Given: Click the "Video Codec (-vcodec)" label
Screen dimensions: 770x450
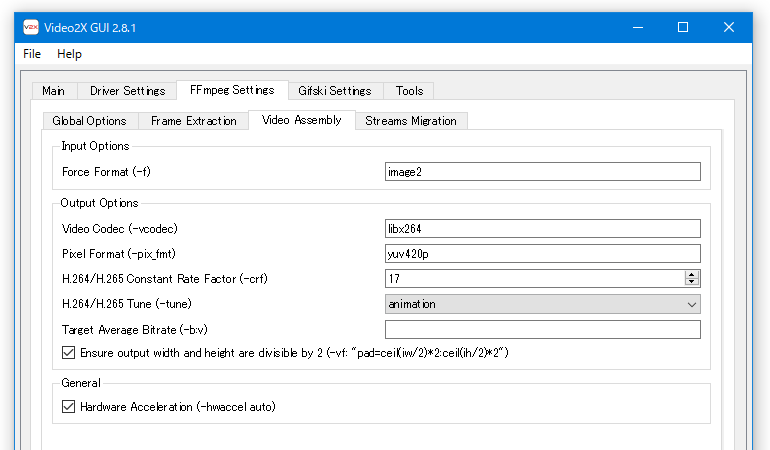Looking at the screenshot, I should click(x=120, y=229).
